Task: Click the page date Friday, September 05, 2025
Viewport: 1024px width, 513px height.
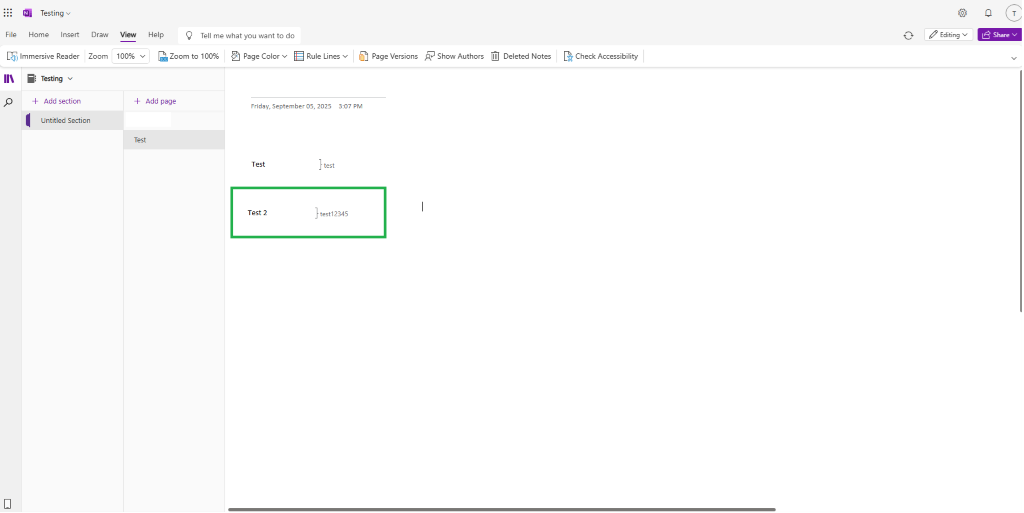Action: 291,106
